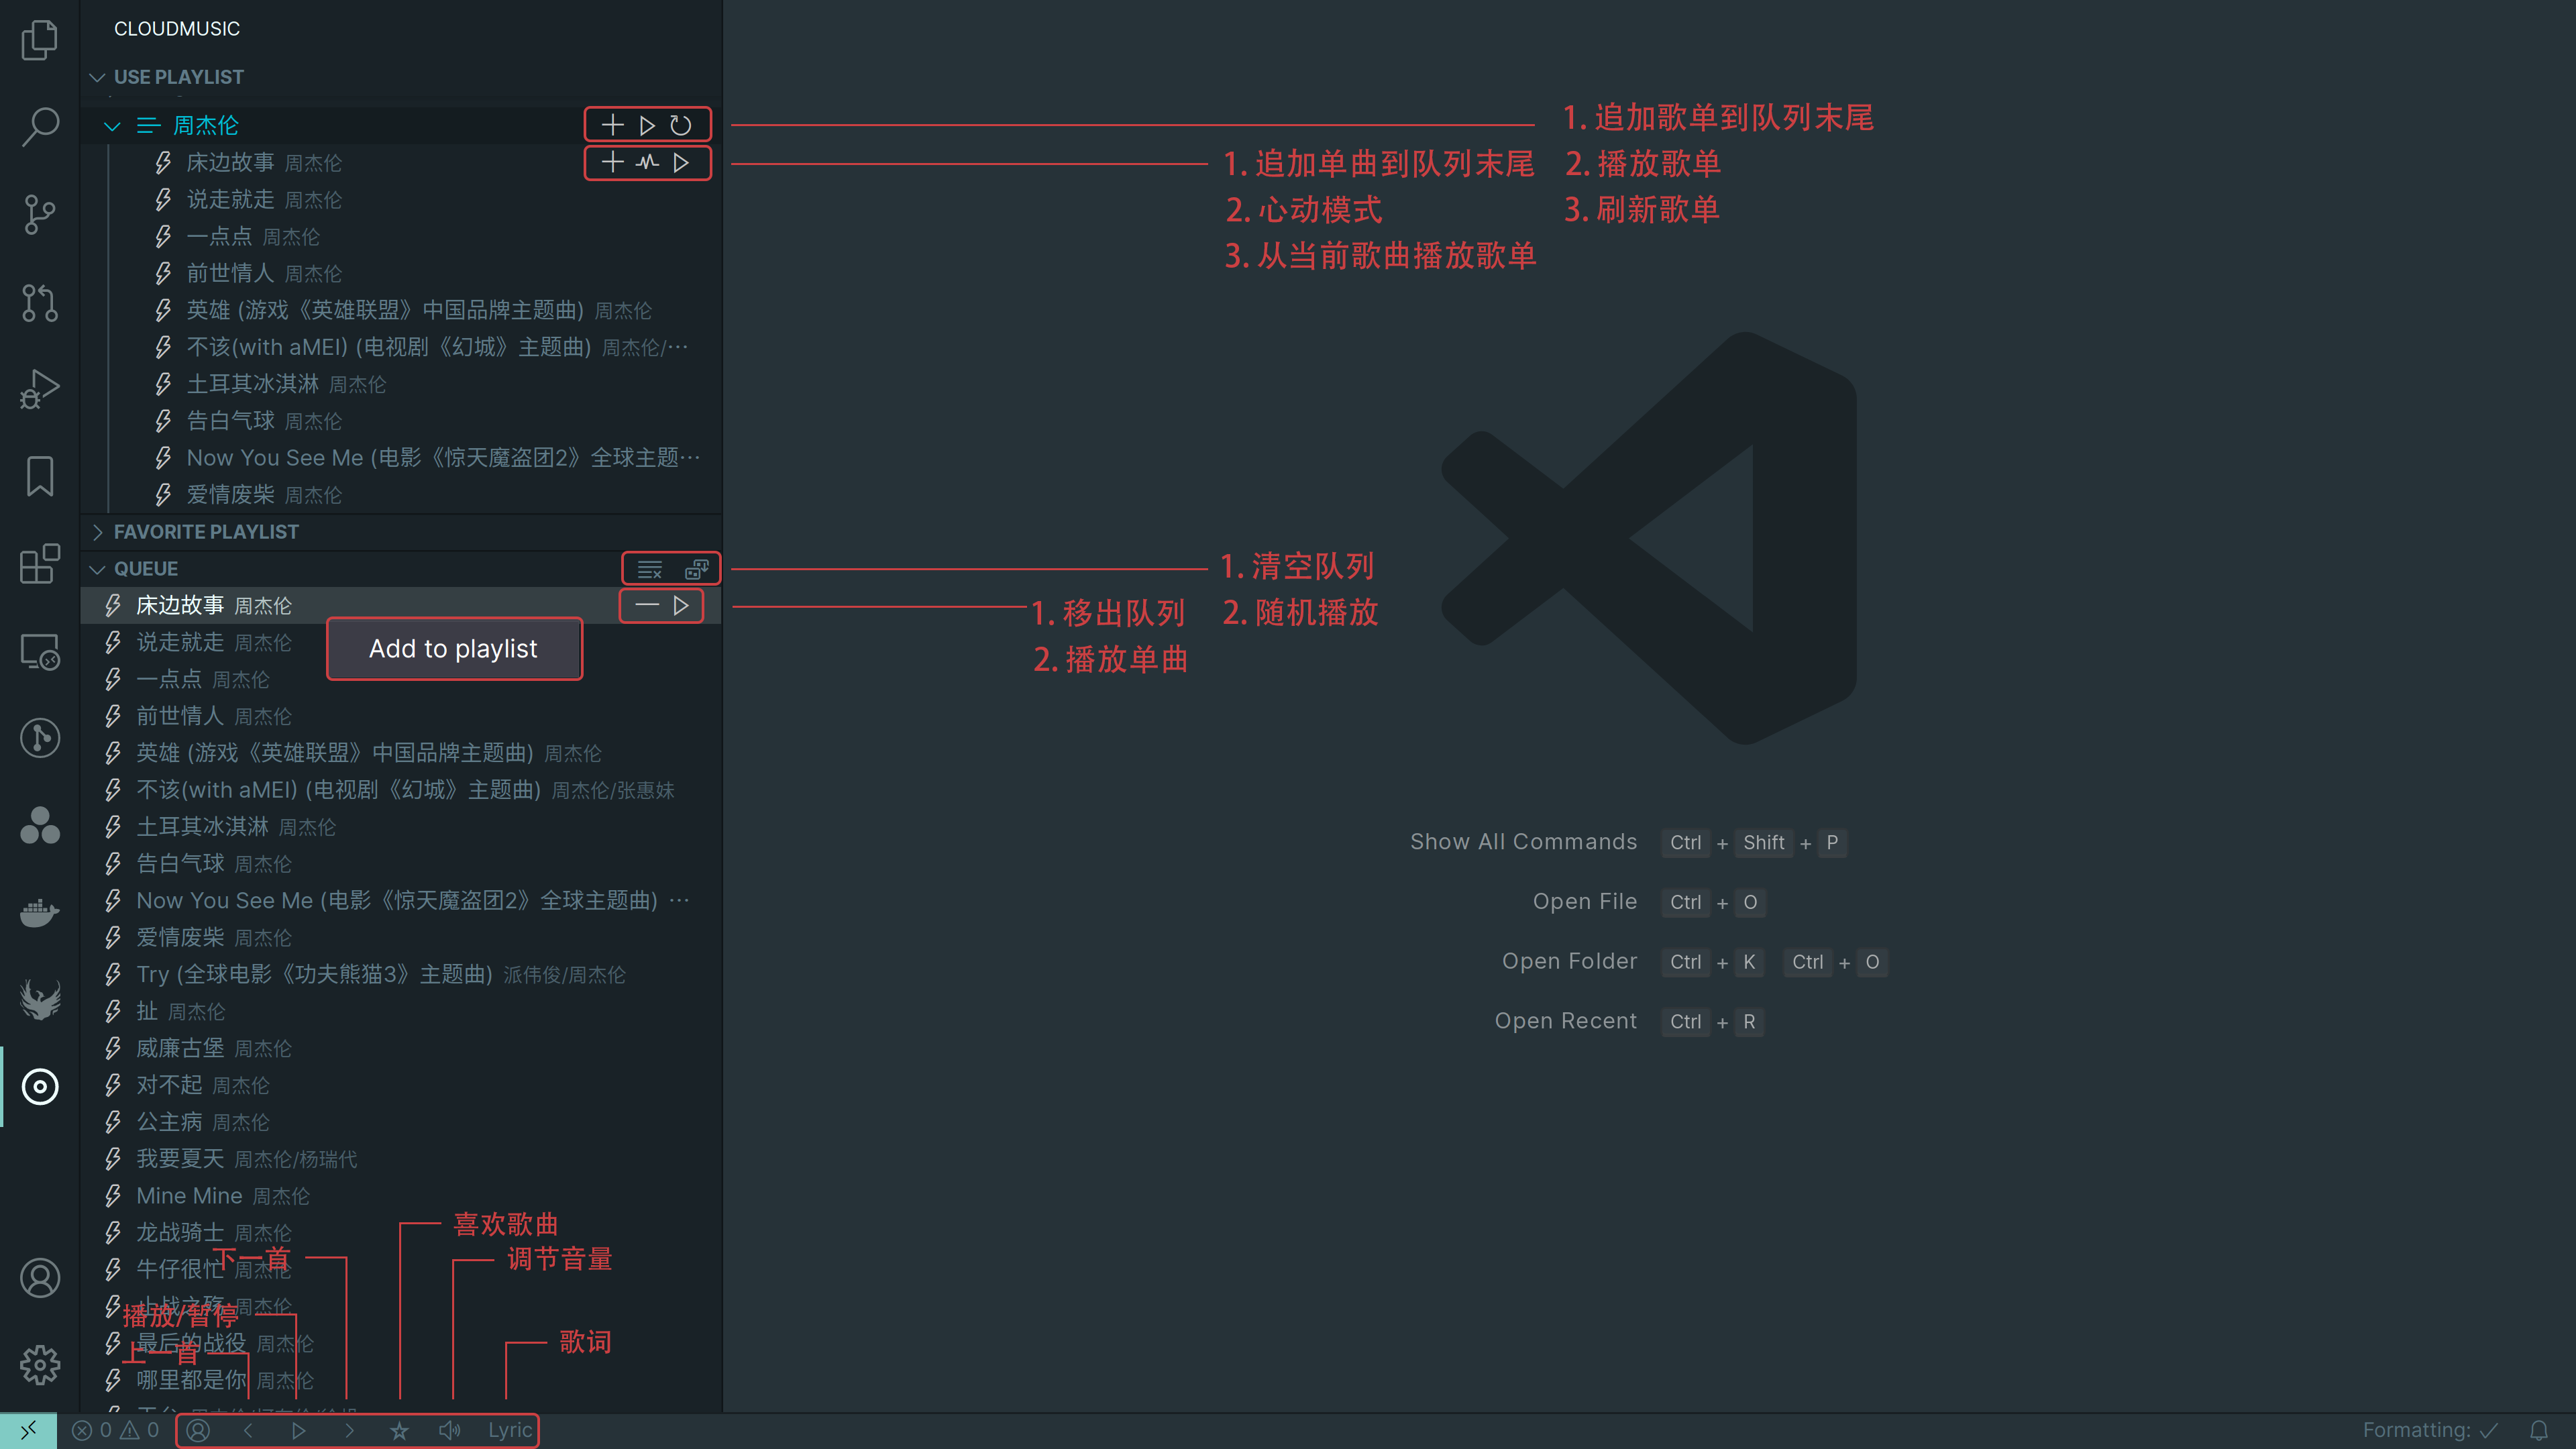Select 扯 in the queue
This screenshot has width=2576, height=1449.
tap(401, 1011)
